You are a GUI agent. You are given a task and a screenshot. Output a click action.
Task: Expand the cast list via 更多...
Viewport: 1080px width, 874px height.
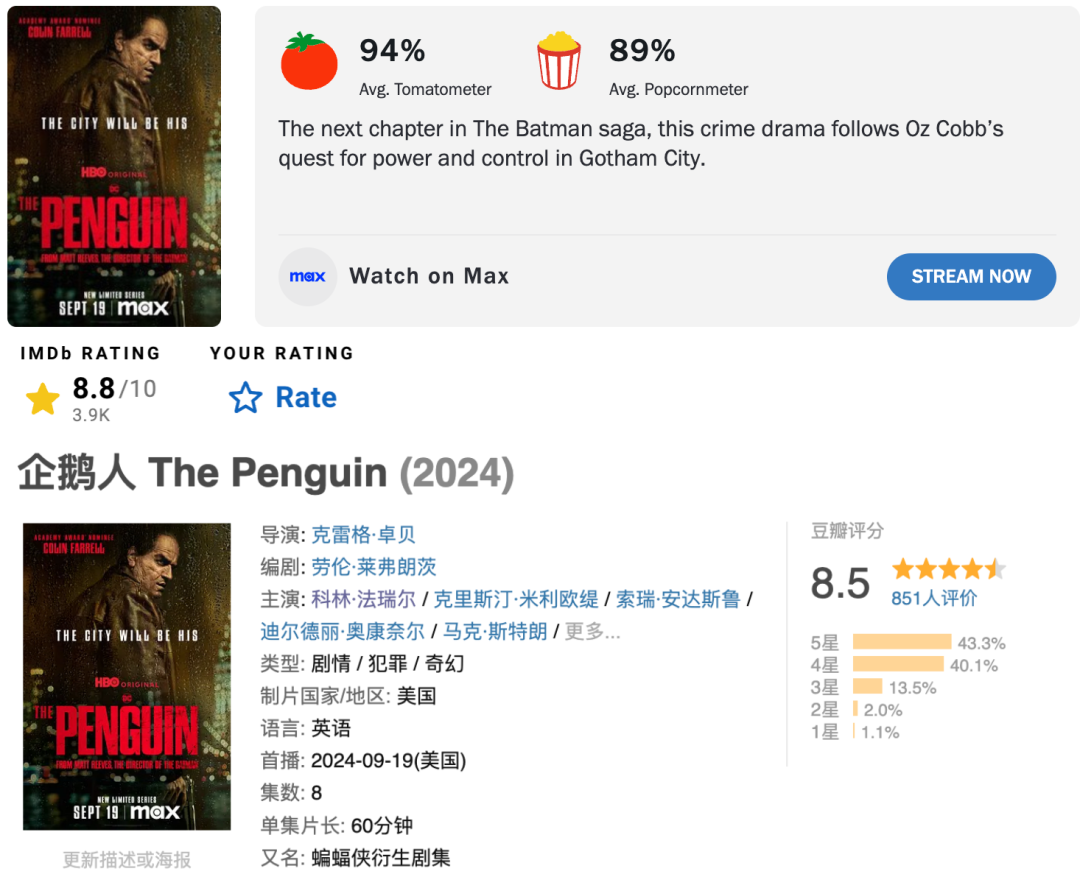593,631
